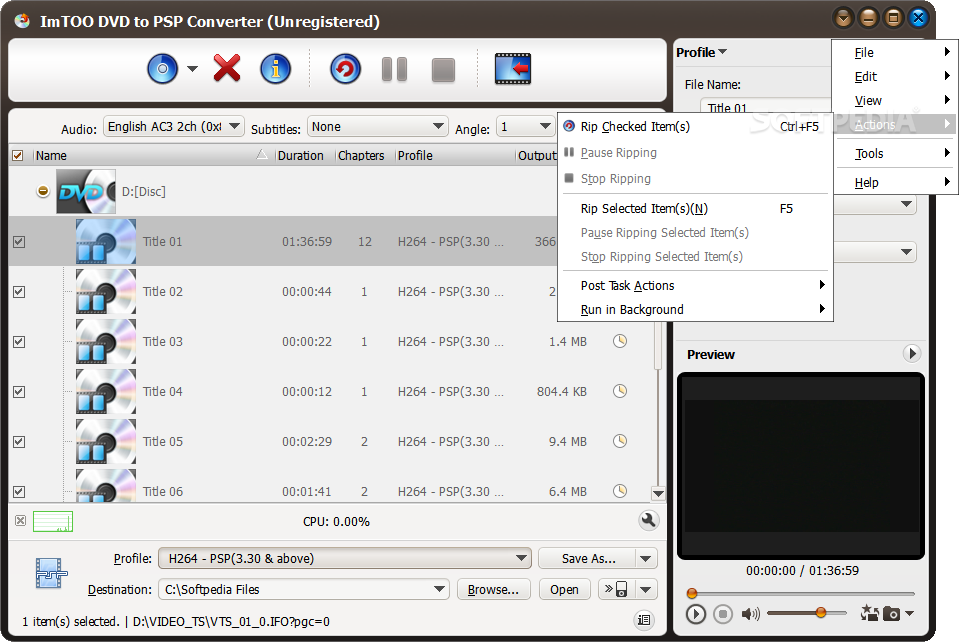Click the red X remove button
Viewport: 959px width, 642px height.
227,68
